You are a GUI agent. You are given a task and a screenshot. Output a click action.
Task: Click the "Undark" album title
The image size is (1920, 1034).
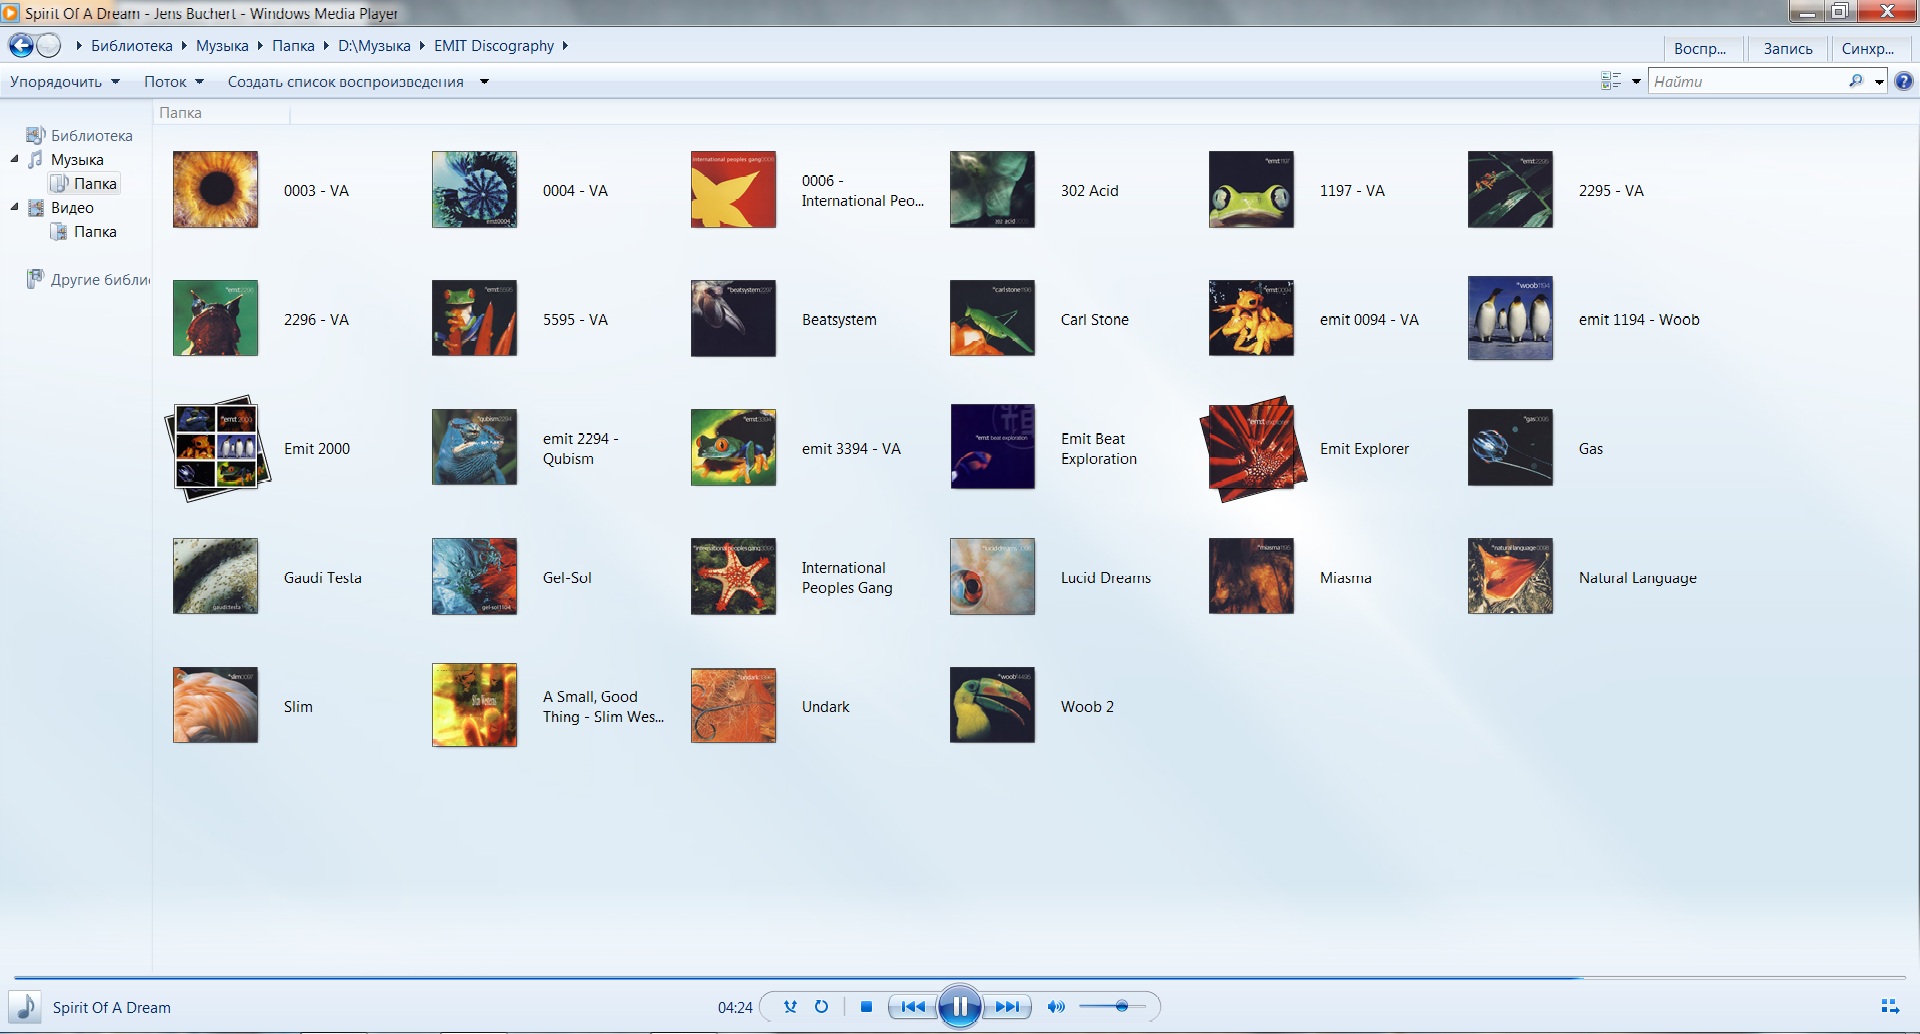point(825,707)
